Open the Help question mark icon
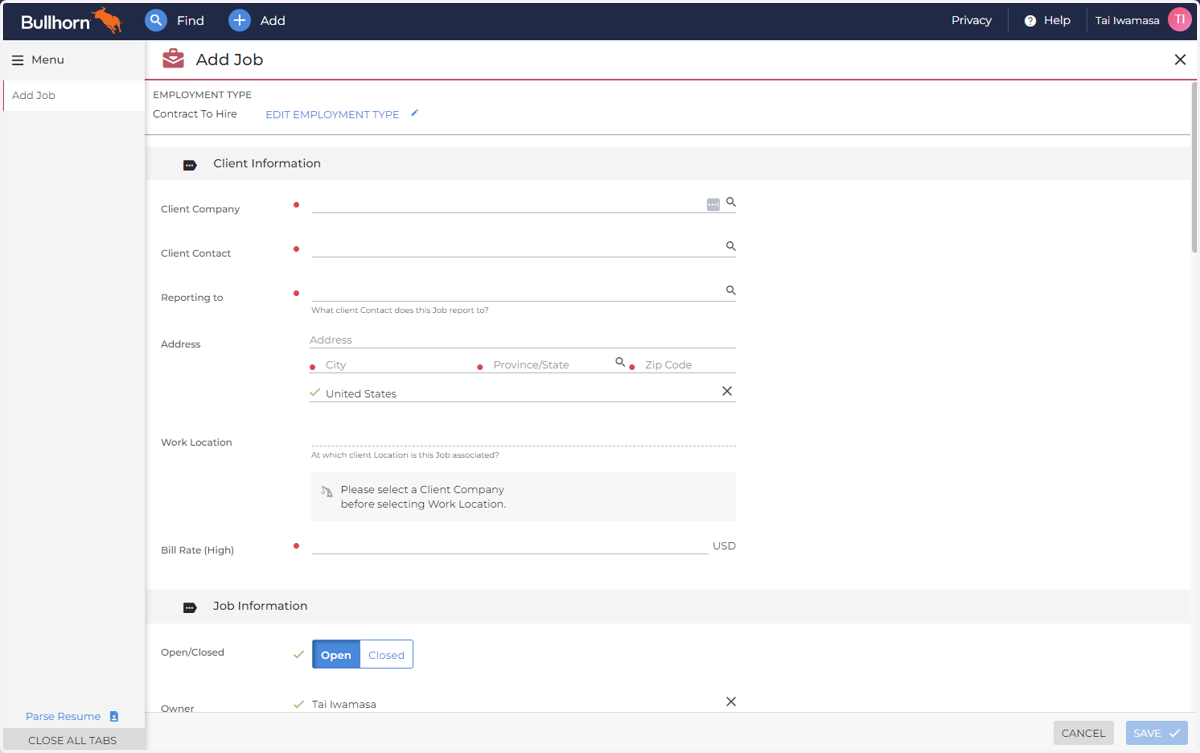1200x753 pixels. [x=1030, y=20]
